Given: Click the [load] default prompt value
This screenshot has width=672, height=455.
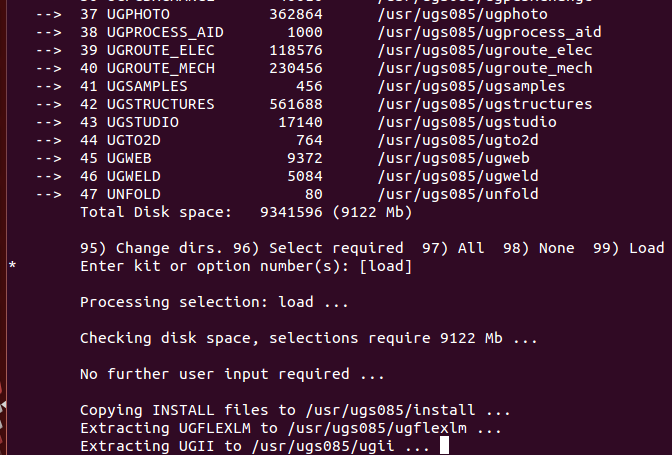Looking at the screenshot, I should 386,266.
